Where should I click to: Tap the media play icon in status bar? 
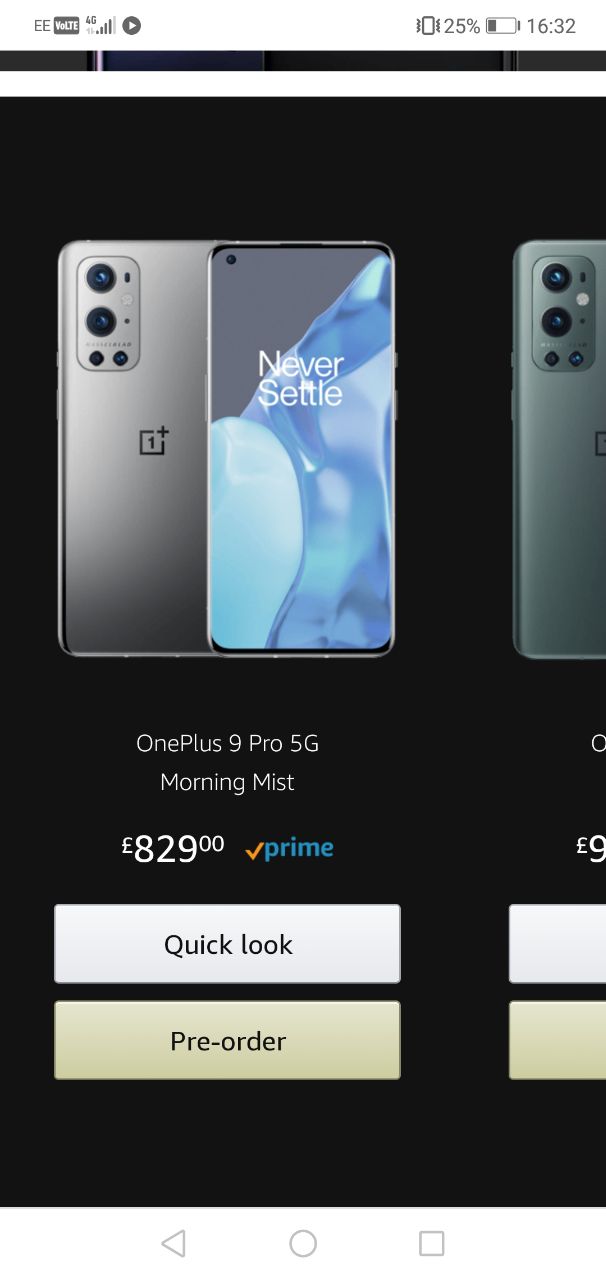pos(132,26)
